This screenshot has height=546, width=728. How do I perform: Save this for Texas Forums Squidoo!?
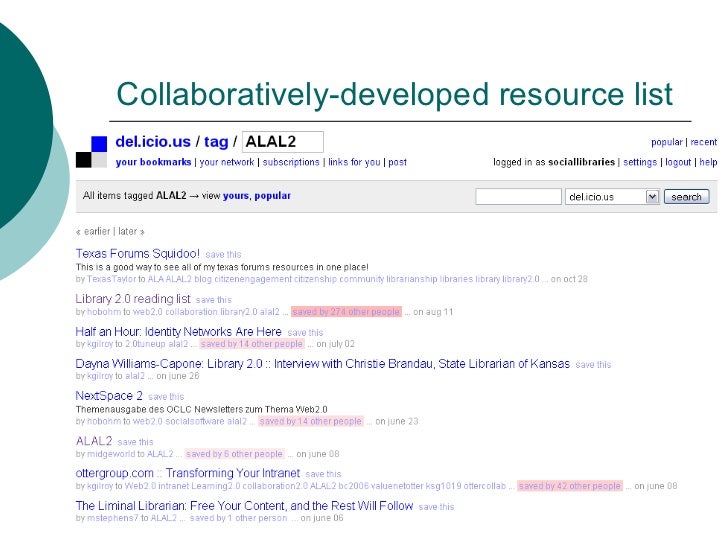[x=223, y=254]
